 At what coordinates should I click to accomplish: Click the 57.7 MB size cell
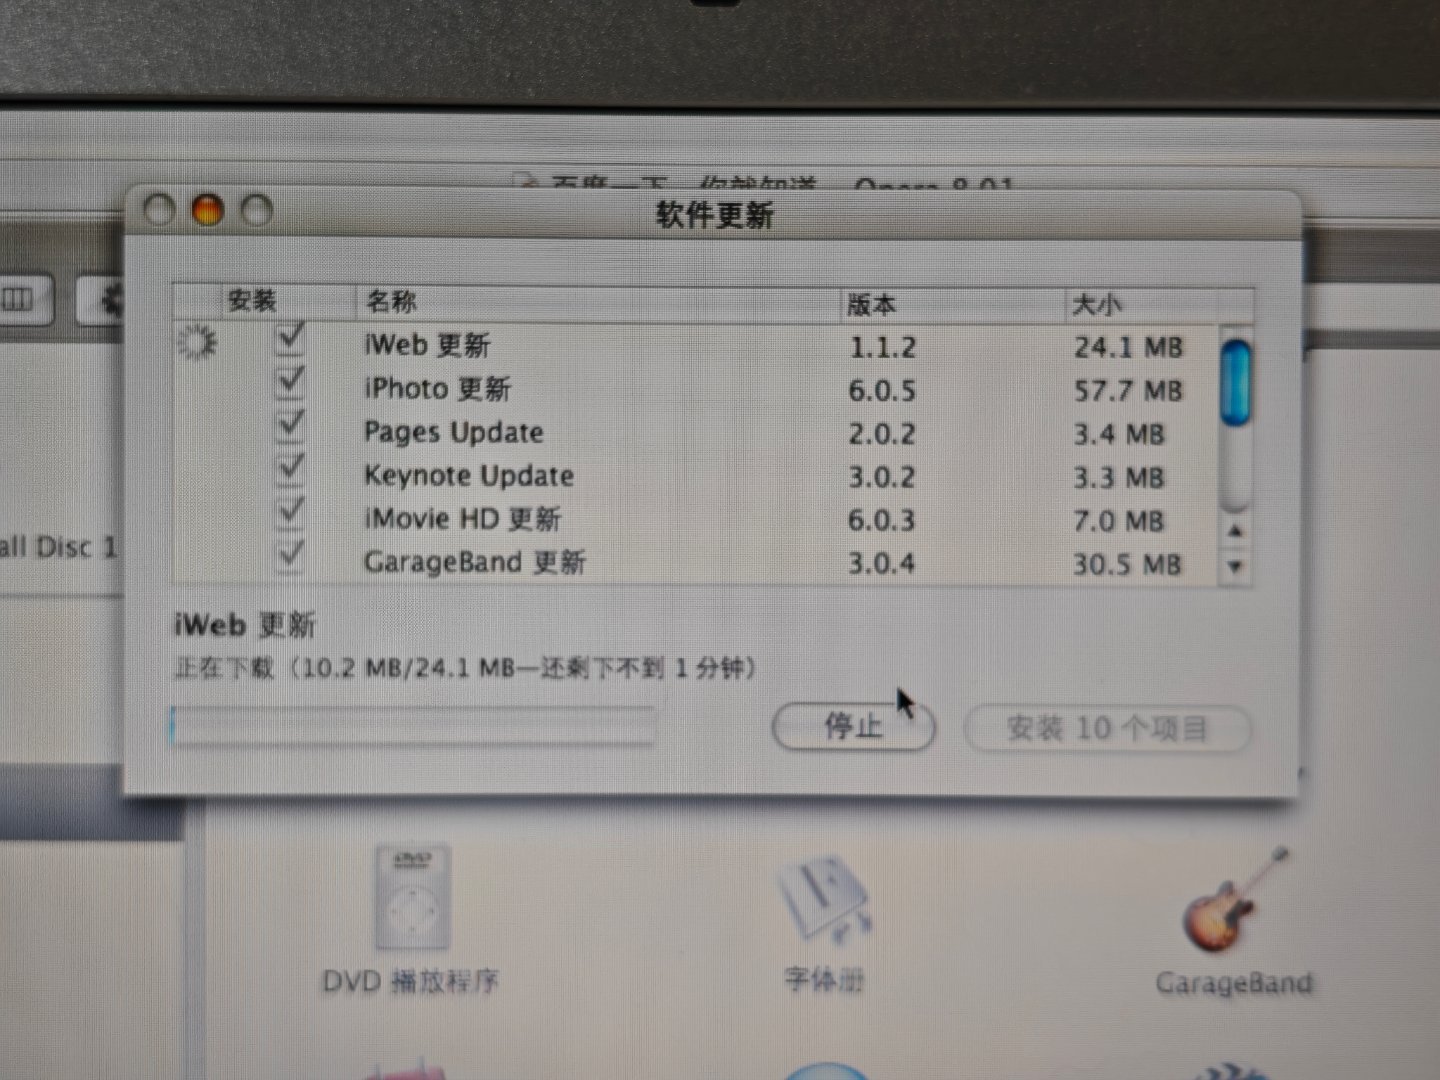tap(1128, 390)
